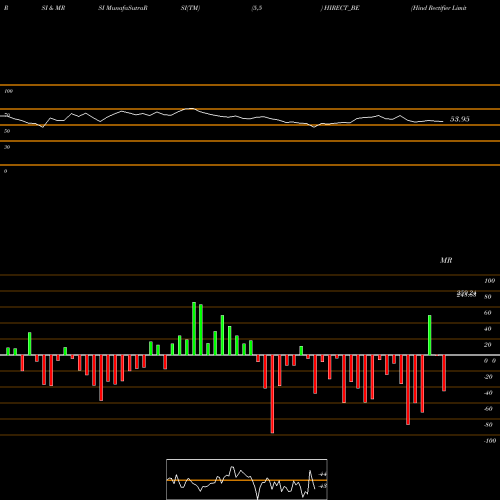Click the RSI value 53.95 label
The height and width of the screenshot is (500, 500).
coord(460,119)
